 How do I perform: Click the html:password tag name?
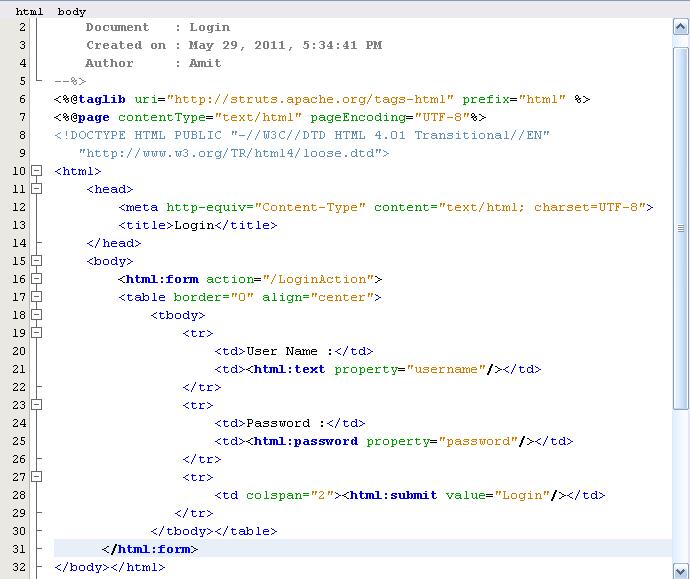pos(306,441)
